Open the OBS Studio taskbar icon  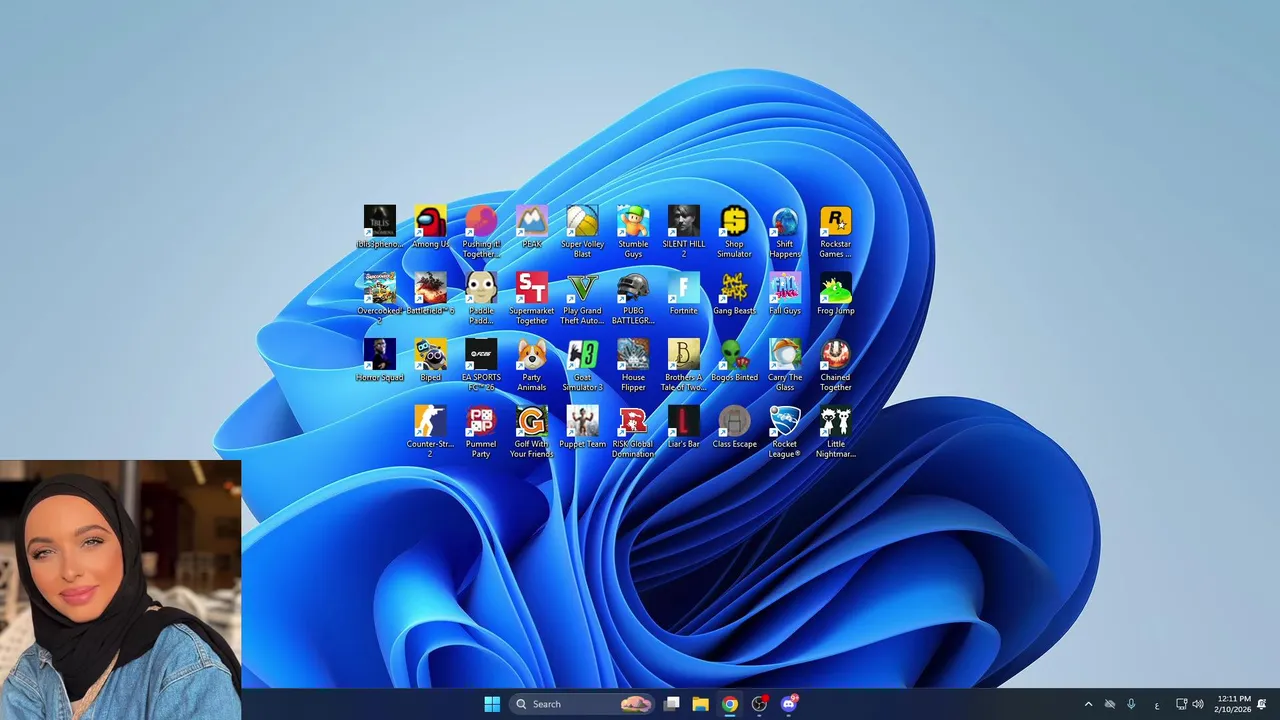tap(760, 704)
